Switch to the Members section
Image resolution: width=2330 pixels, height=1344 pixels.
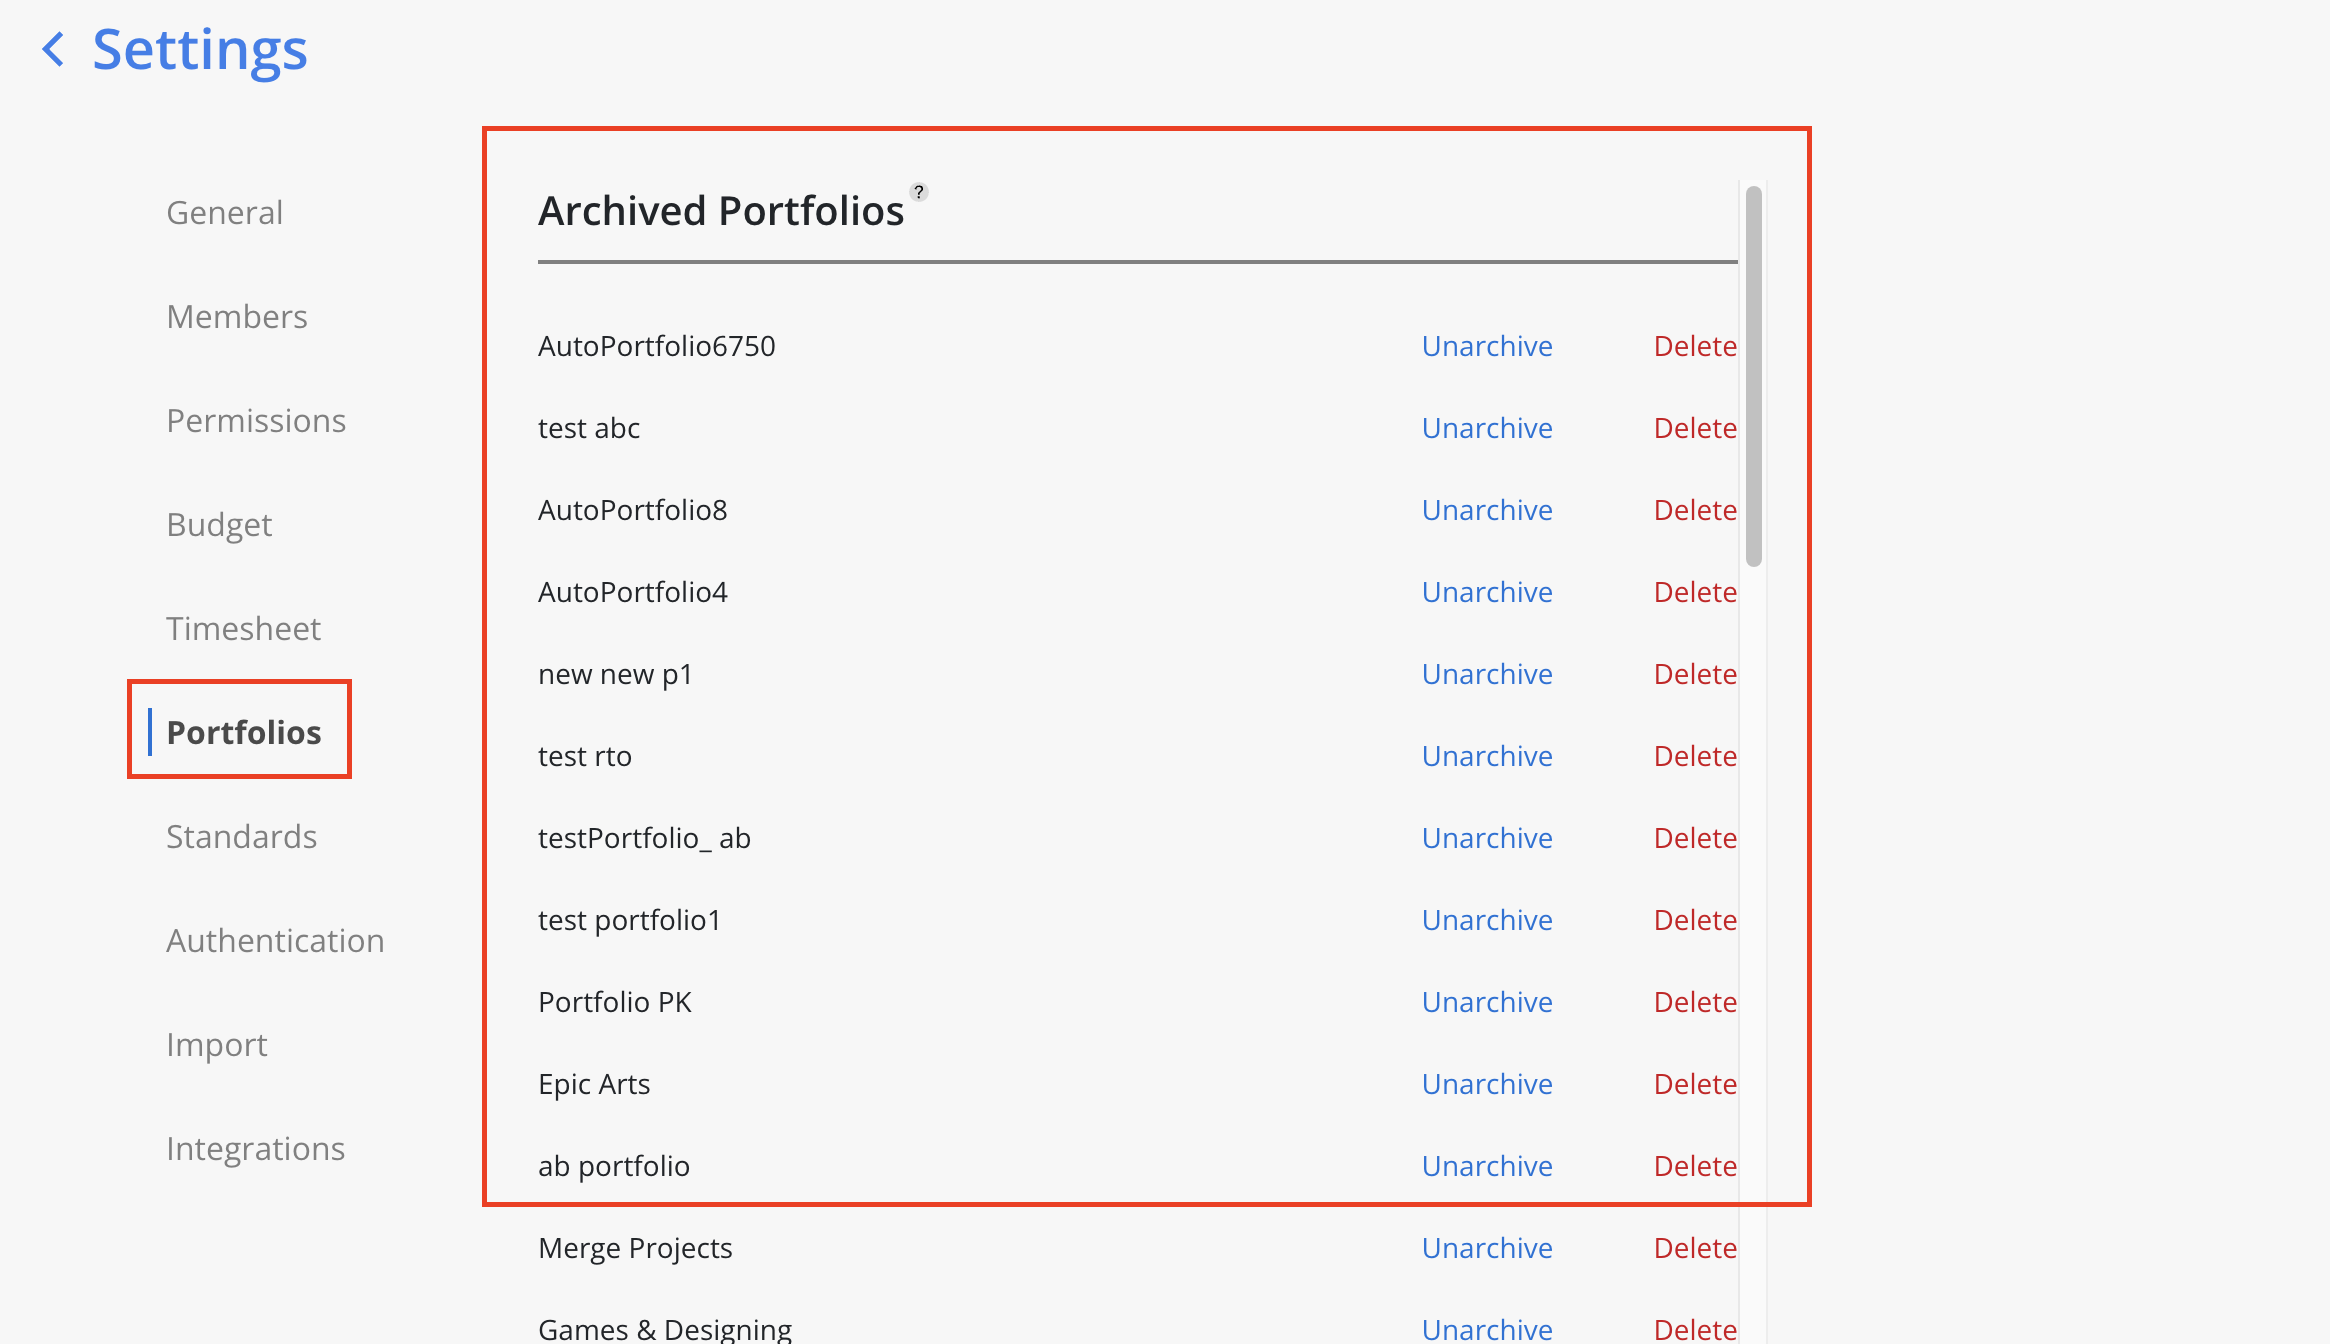(x=236, y=317)
